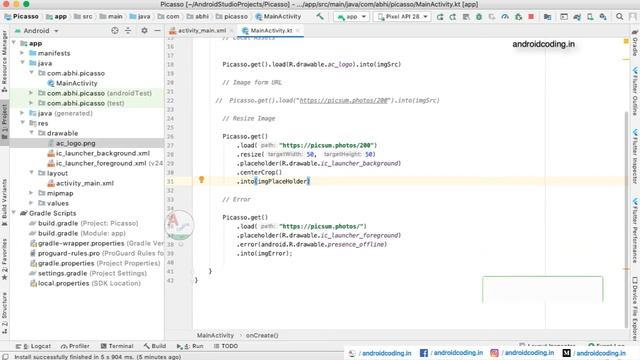
Task: Open the Android project view dropdown
Action: coord(37,31)
